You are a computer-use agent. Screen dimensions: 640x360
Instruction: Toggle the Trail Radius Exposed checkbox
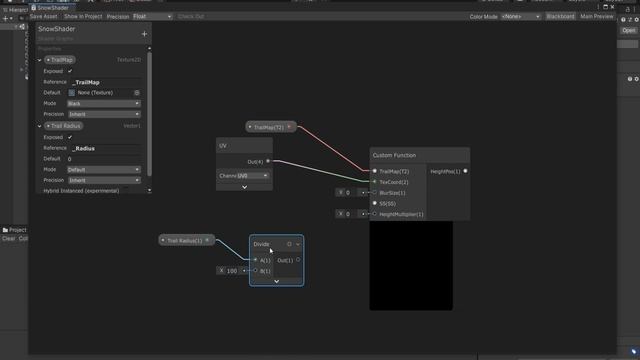(x=70, y=137)
